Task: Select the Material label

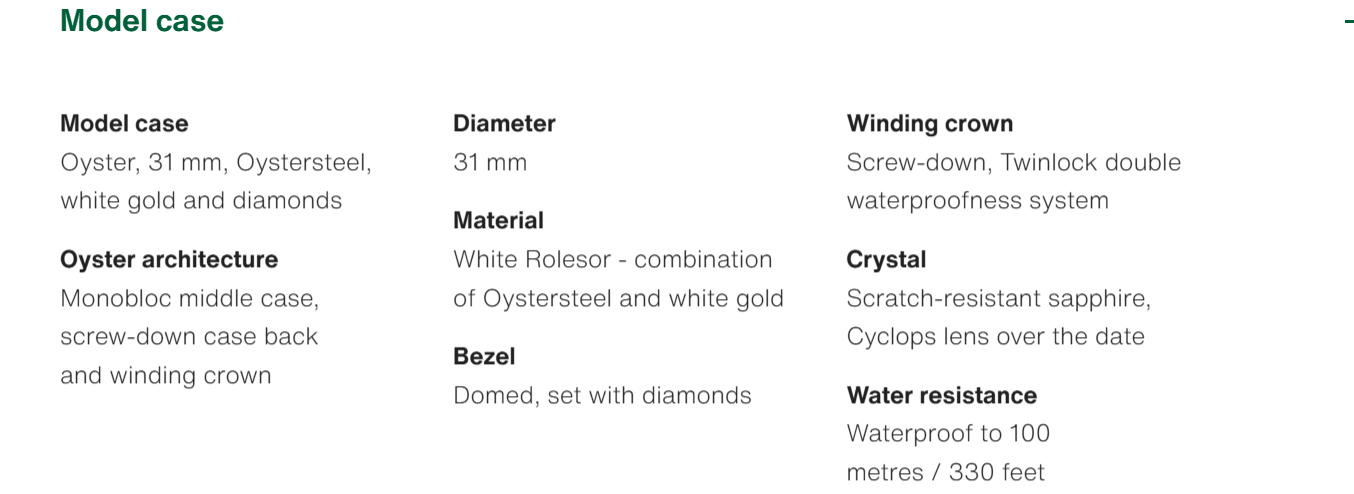Action: 498,221
